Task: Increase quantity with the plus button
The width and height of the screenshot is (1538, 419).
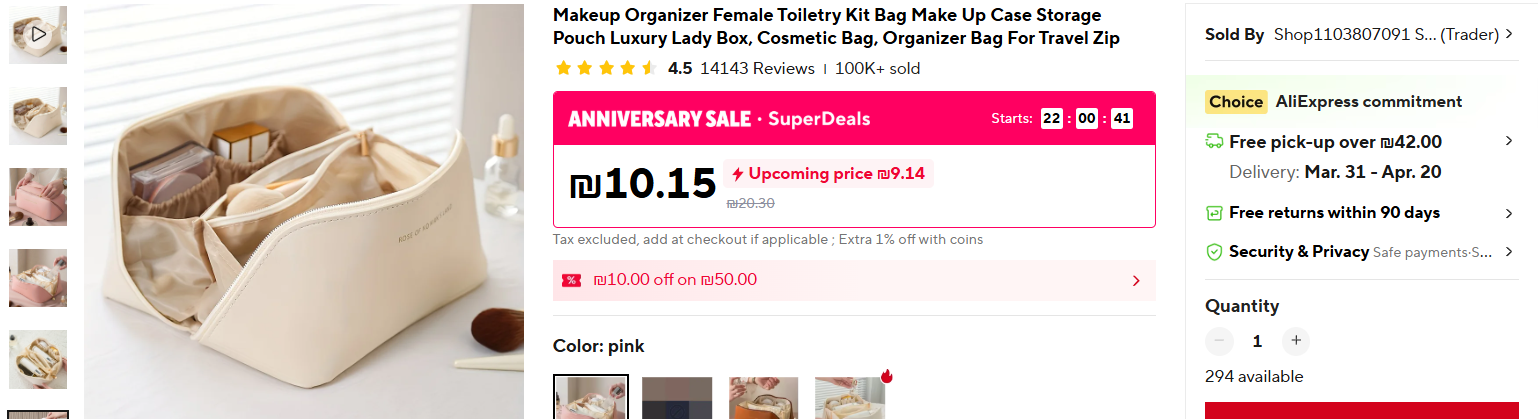Action: [1295, 341]
